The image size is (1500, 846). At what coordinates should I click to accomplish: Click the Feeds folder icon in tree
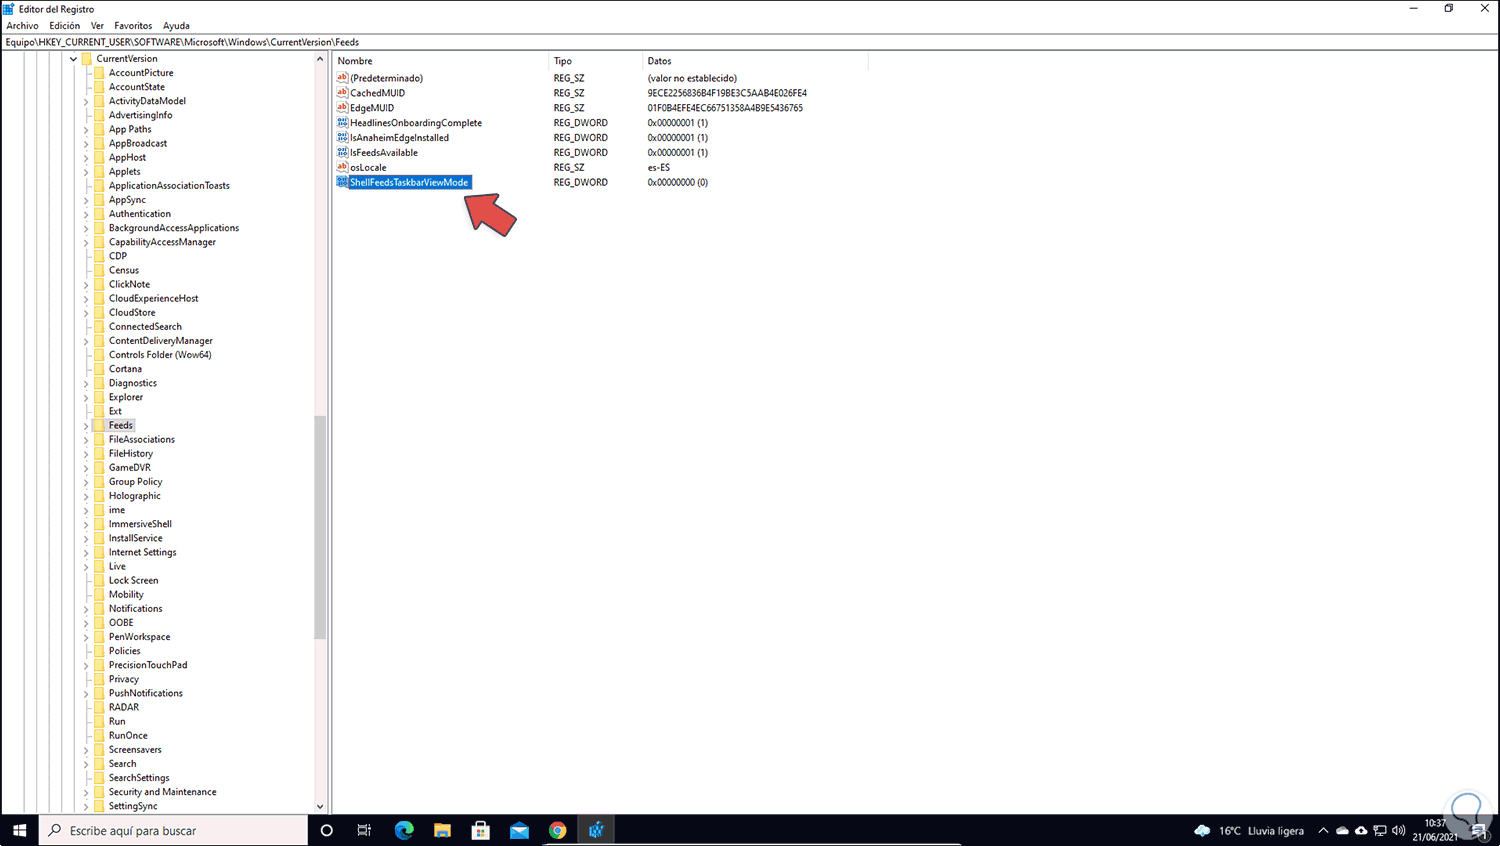[99, 425]
